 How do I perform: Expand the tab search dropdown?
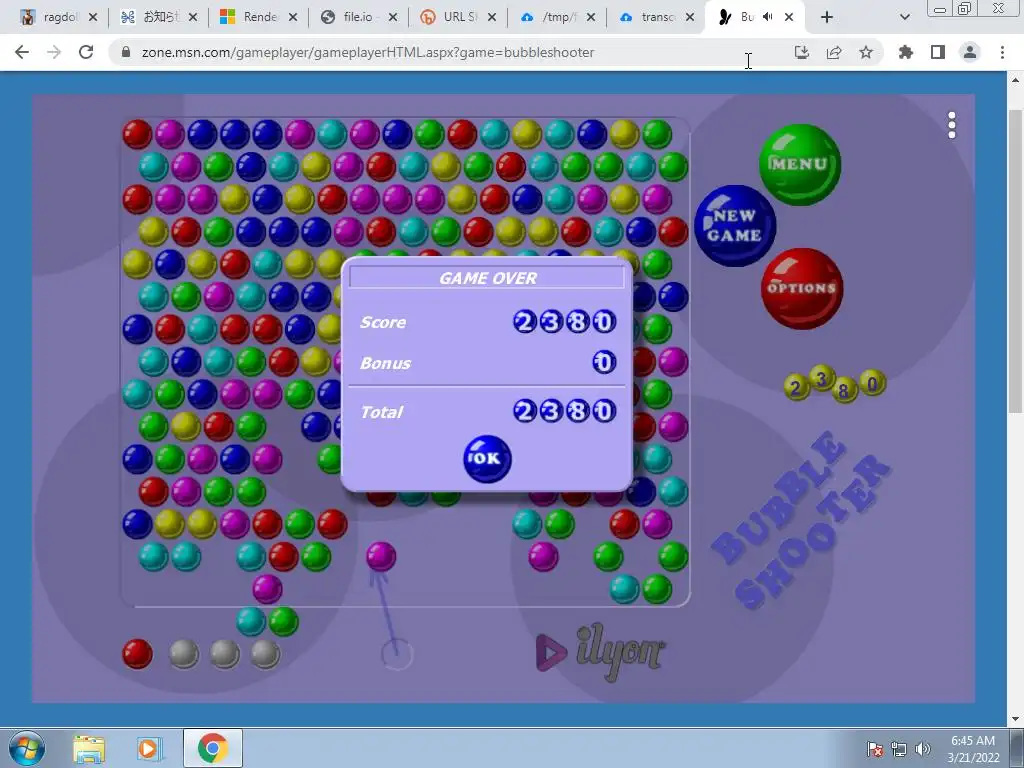tap(904, 18)
